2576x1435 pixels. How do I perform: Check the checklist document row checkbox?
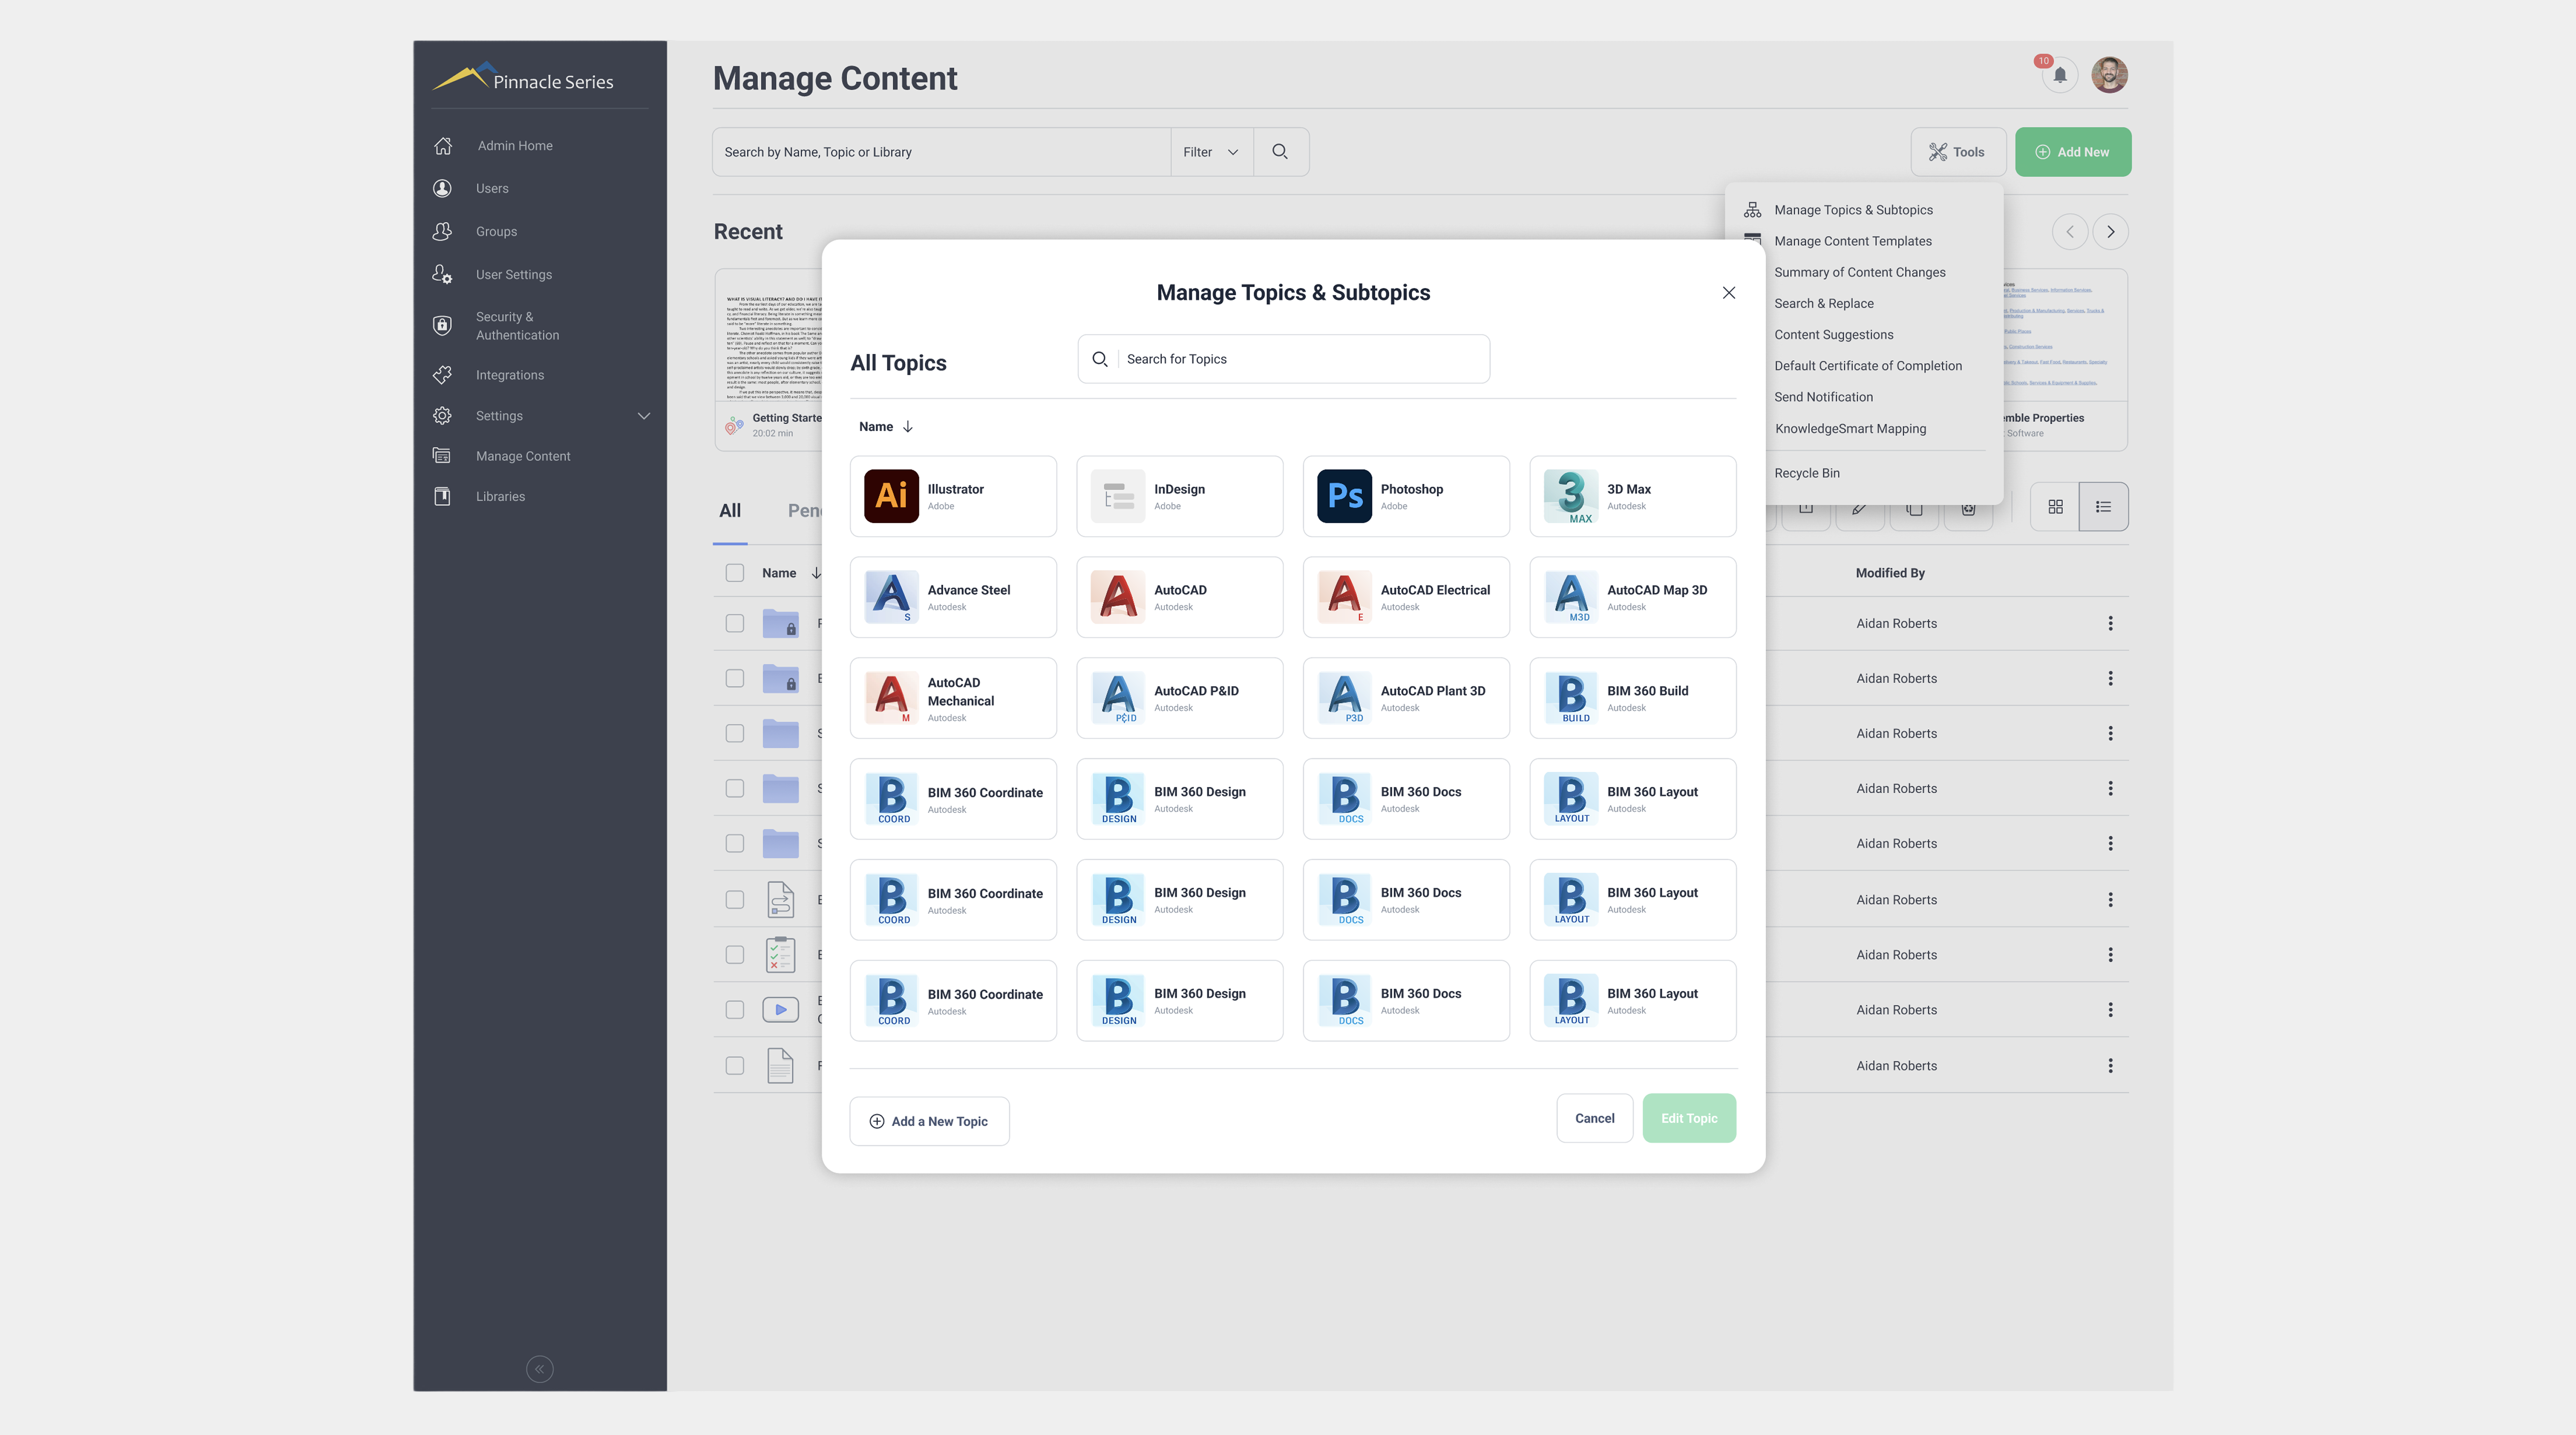click(x=735, y=955)
